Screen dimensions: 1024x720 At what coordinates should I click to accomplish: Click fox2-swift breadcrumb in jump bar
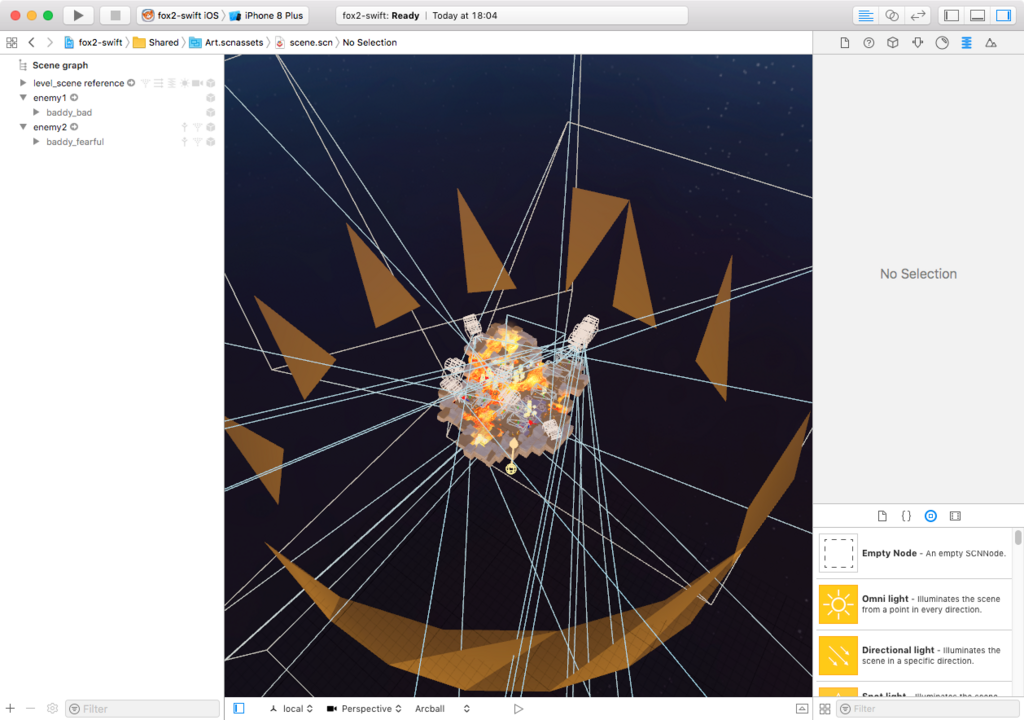[101, 42]
